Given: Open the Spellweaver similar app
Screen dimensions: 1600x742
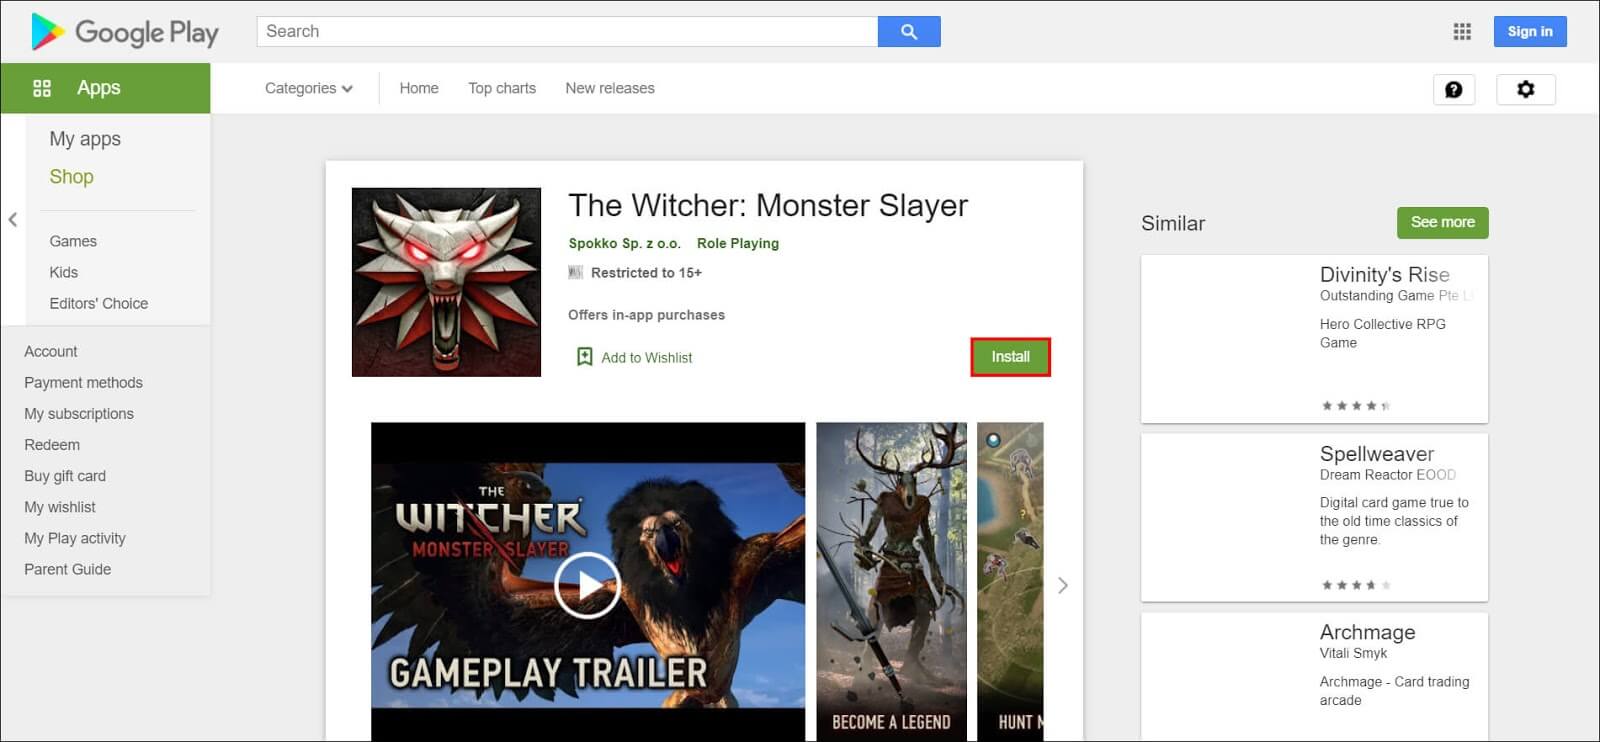Looking at the screenshot, I should point(1314,518).
